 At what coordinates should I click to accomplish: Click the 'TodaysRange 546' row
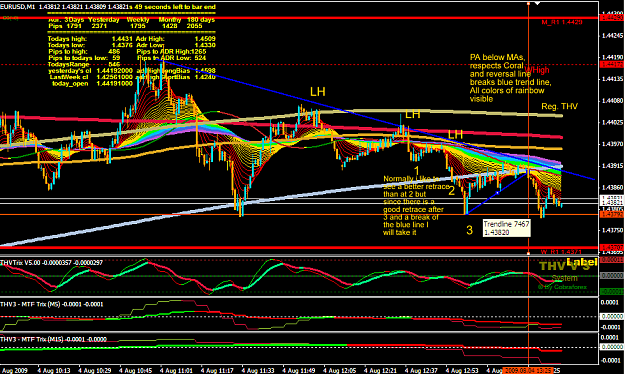(x=84, y=64)
